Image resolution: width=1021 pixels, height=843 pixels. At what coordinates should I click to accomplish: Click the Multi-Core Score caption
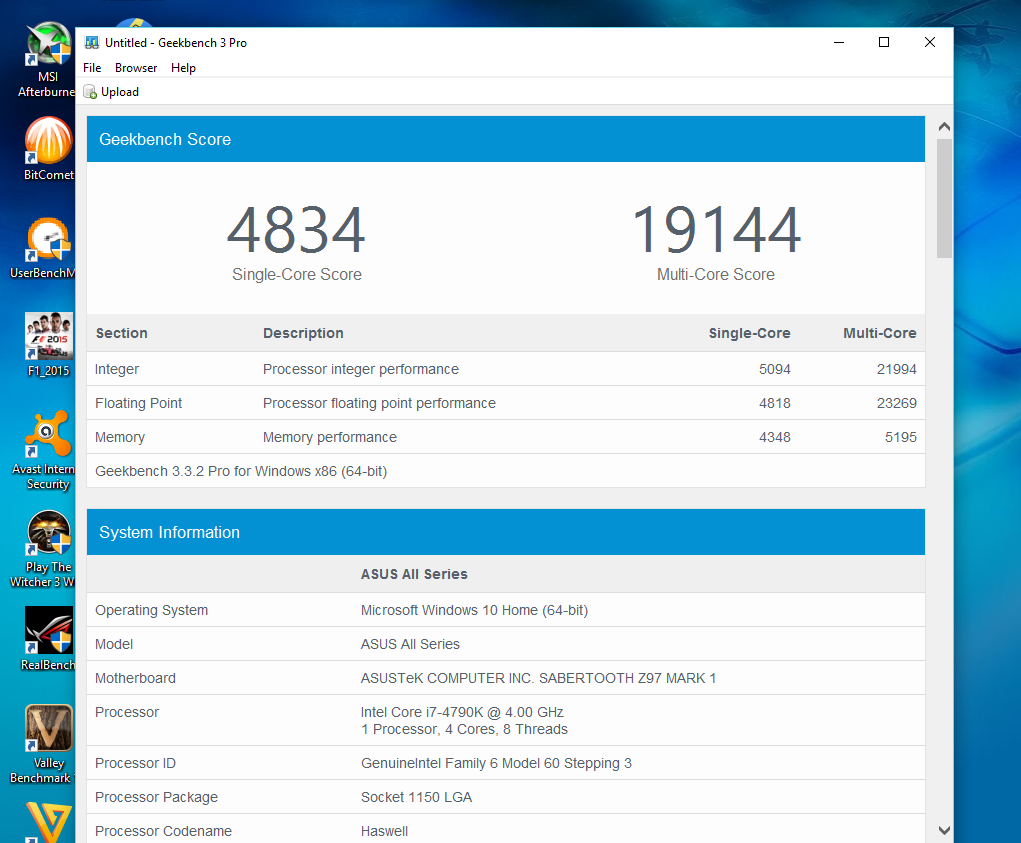point(716,275)
